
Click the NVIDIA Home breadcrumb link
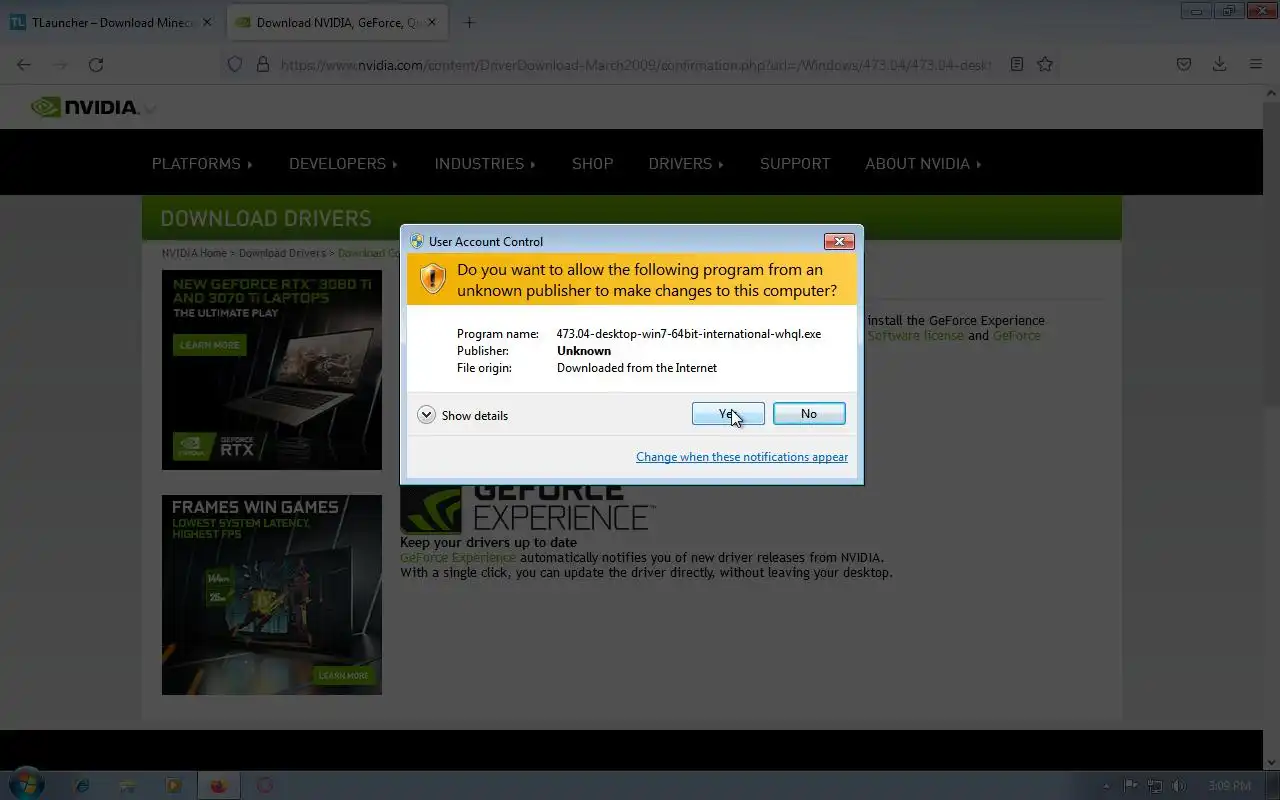[x=194, y=253]
